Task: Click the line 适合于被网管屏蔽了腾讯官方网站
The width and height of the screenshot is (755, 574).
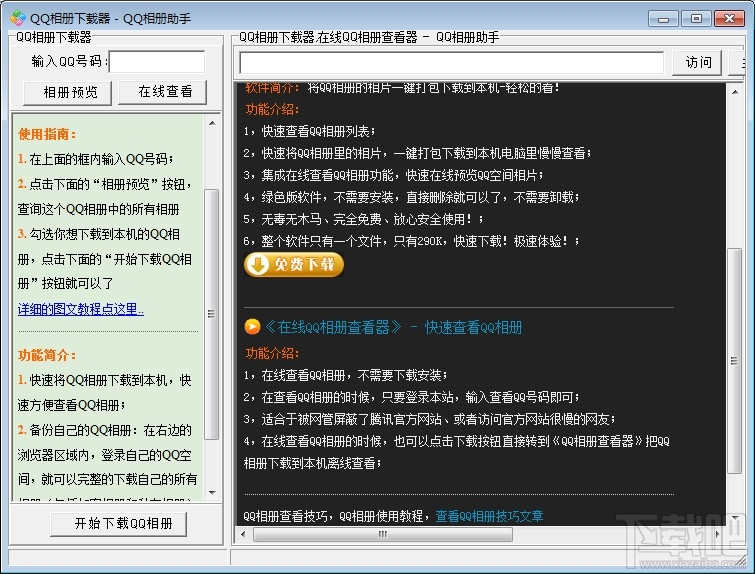Action: tap(430, 419)
